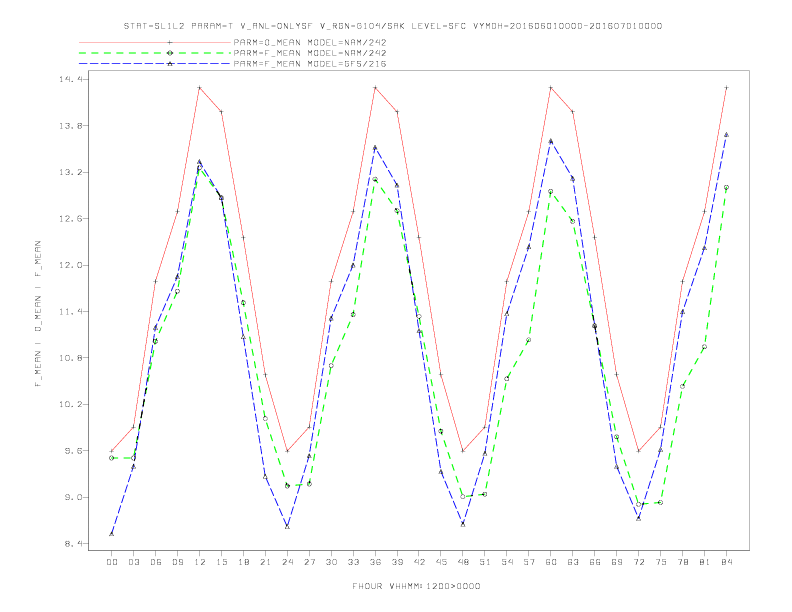Click green circle data point at hour 00

[x=112, y=458]
